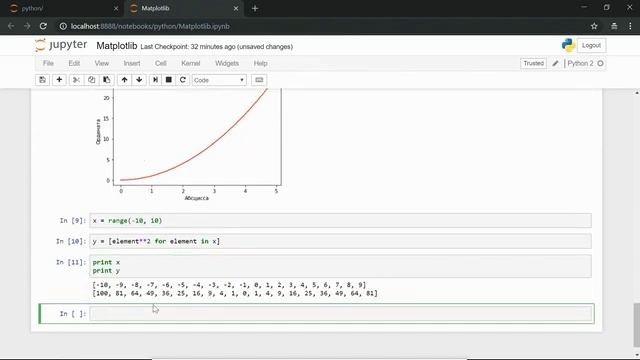The height and width of the screenshot is (360, 640).
Task: Open the Kernel menu
Action: [x=191, y=63]
